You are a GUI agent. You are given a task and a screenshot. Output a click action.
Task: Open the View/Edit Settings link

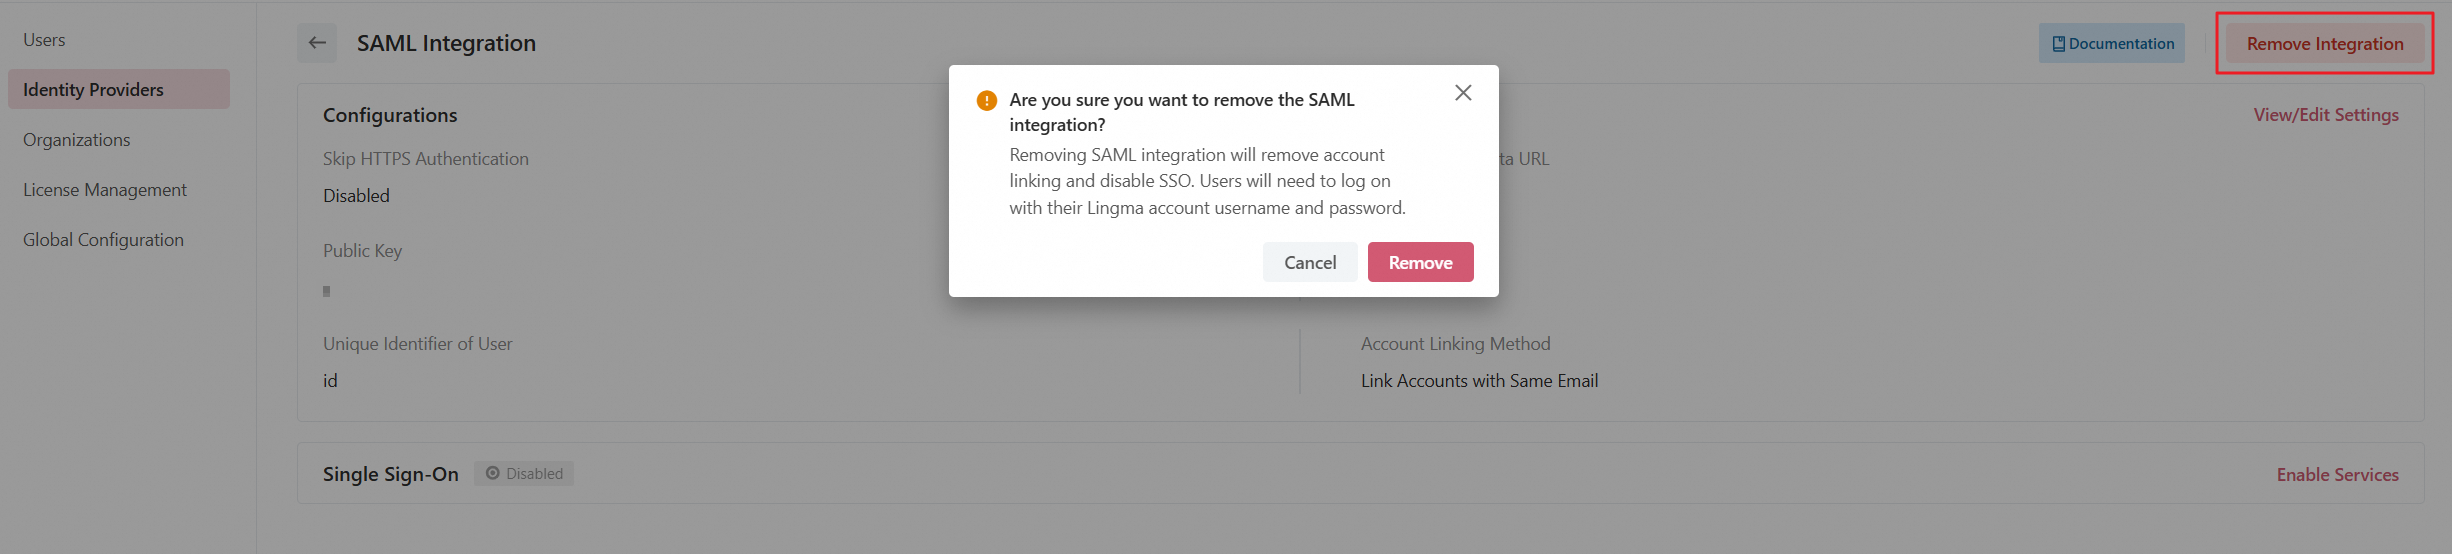click(2326, 115)
